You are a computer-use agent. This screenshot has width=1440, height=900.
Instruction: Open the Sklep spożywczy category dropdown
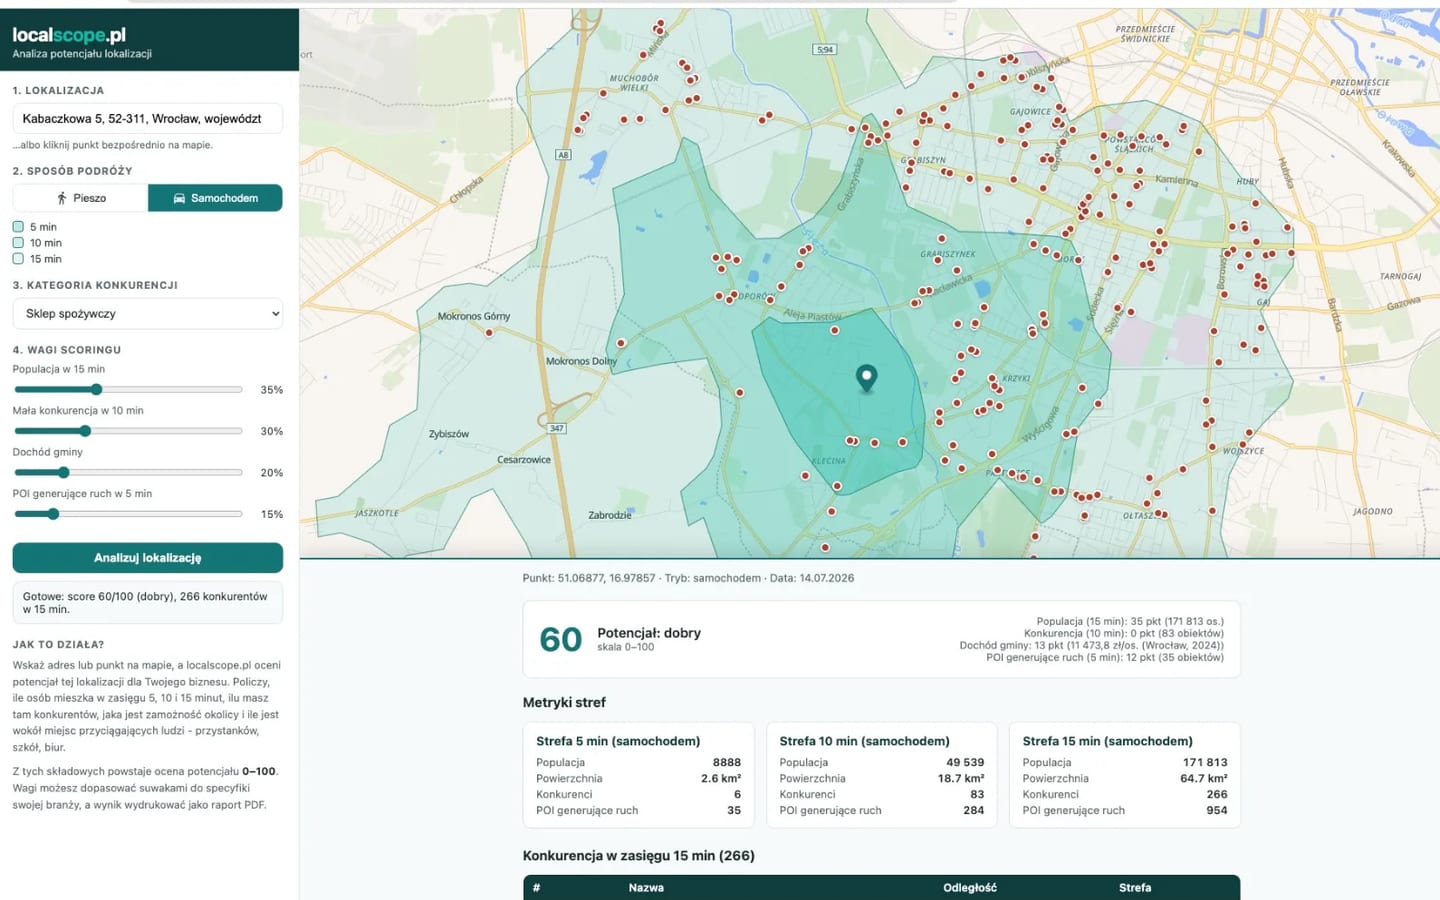pos(148,314)
